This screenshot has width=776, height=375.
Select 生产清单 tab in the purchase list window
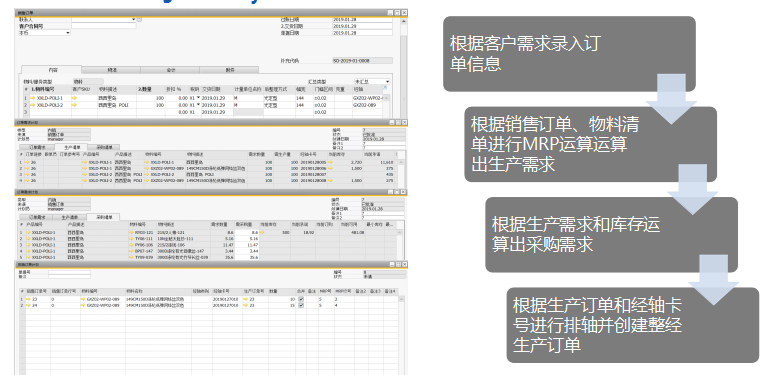pos(70,217)
